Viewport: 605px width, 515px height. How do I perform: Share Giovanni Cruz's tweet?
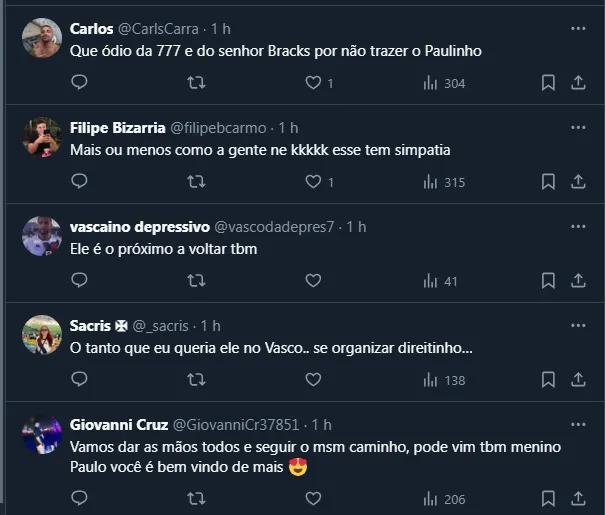pyautogui.click(x=577, y=498)
